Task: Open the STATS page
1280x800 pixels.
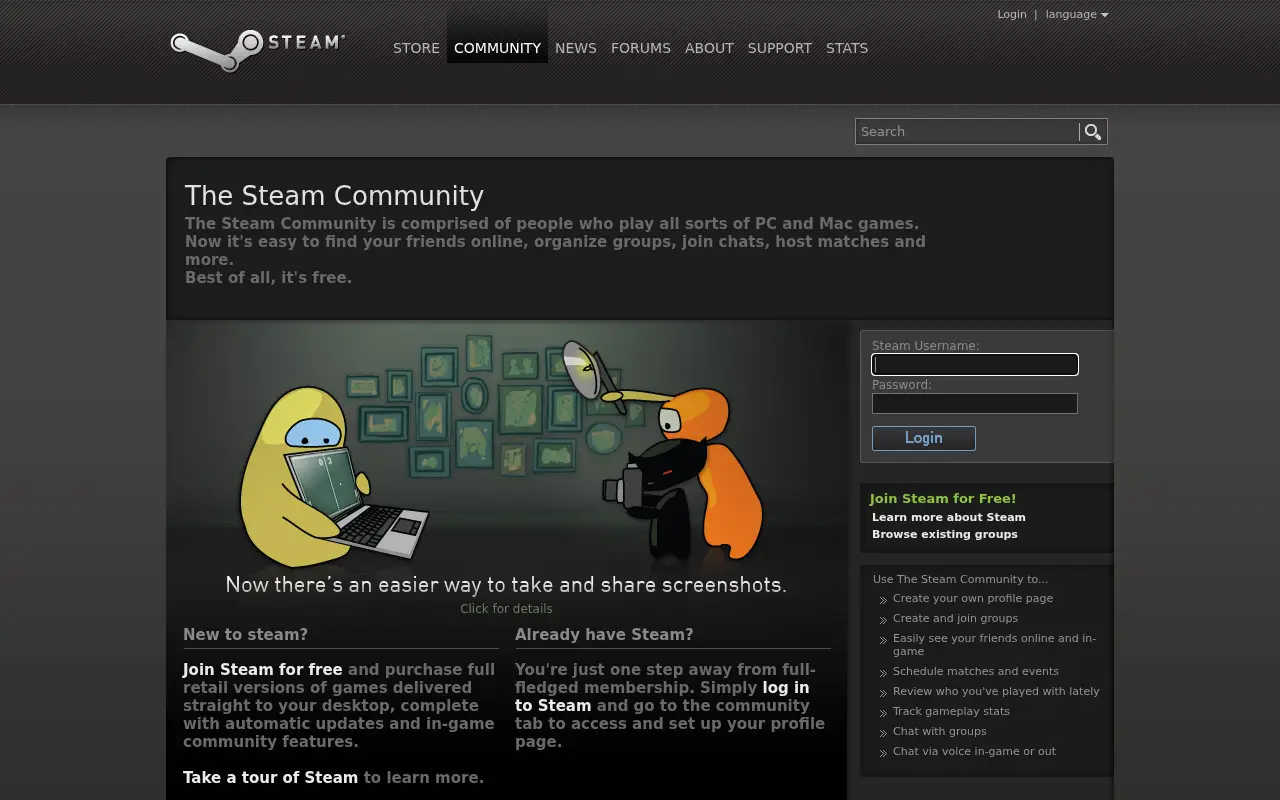Action: click(847, 48)
